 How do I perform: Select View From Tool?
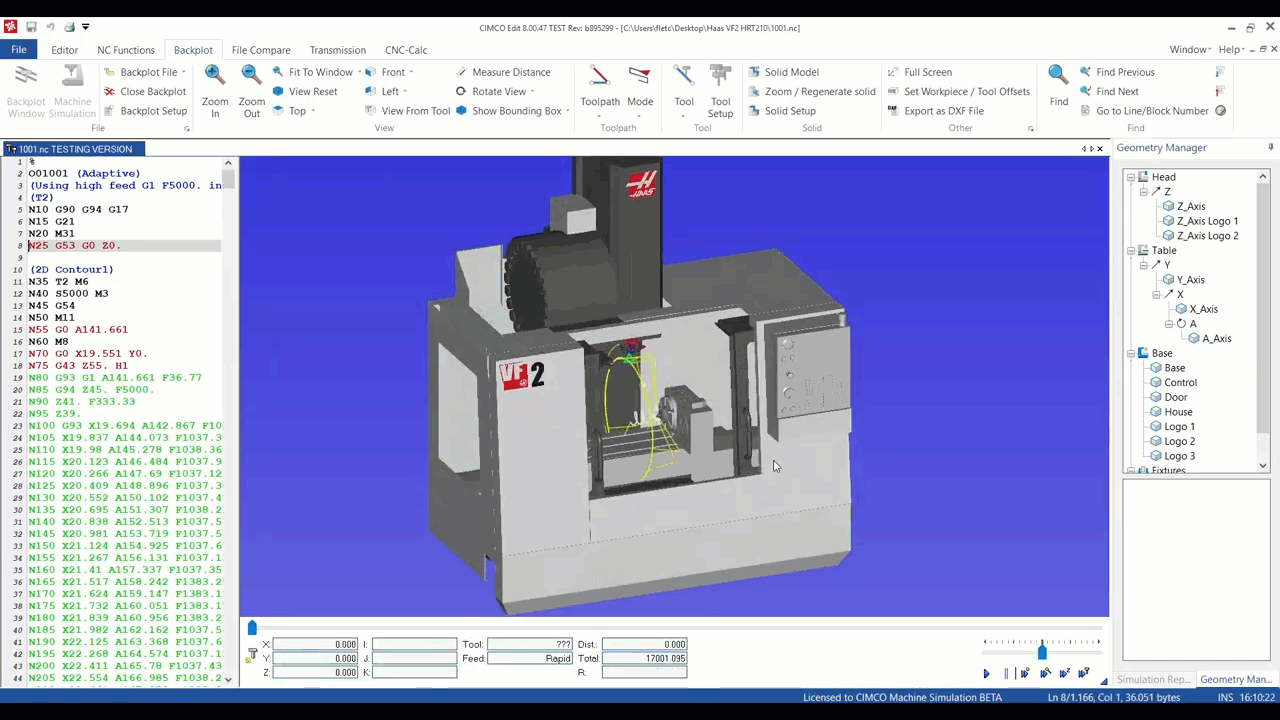(407, 111)
